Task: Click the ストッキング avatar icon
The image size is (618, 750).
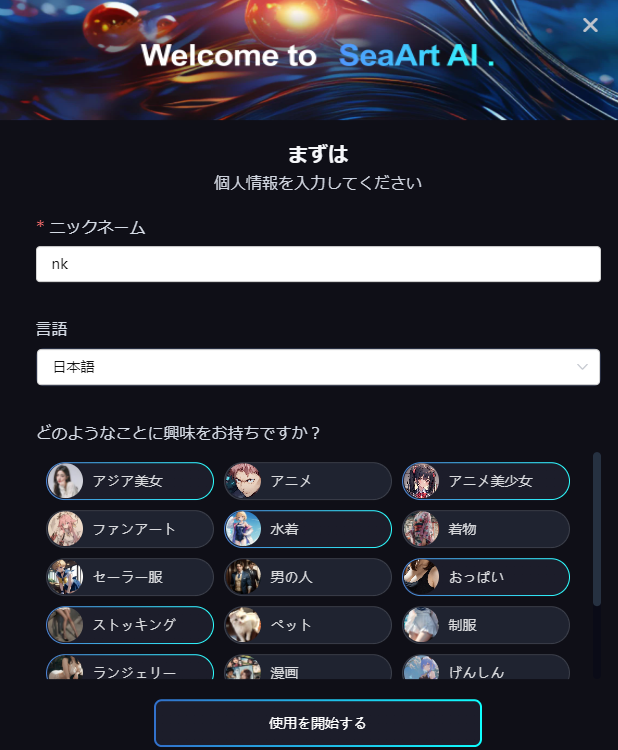Action: (x=66, y=625)
